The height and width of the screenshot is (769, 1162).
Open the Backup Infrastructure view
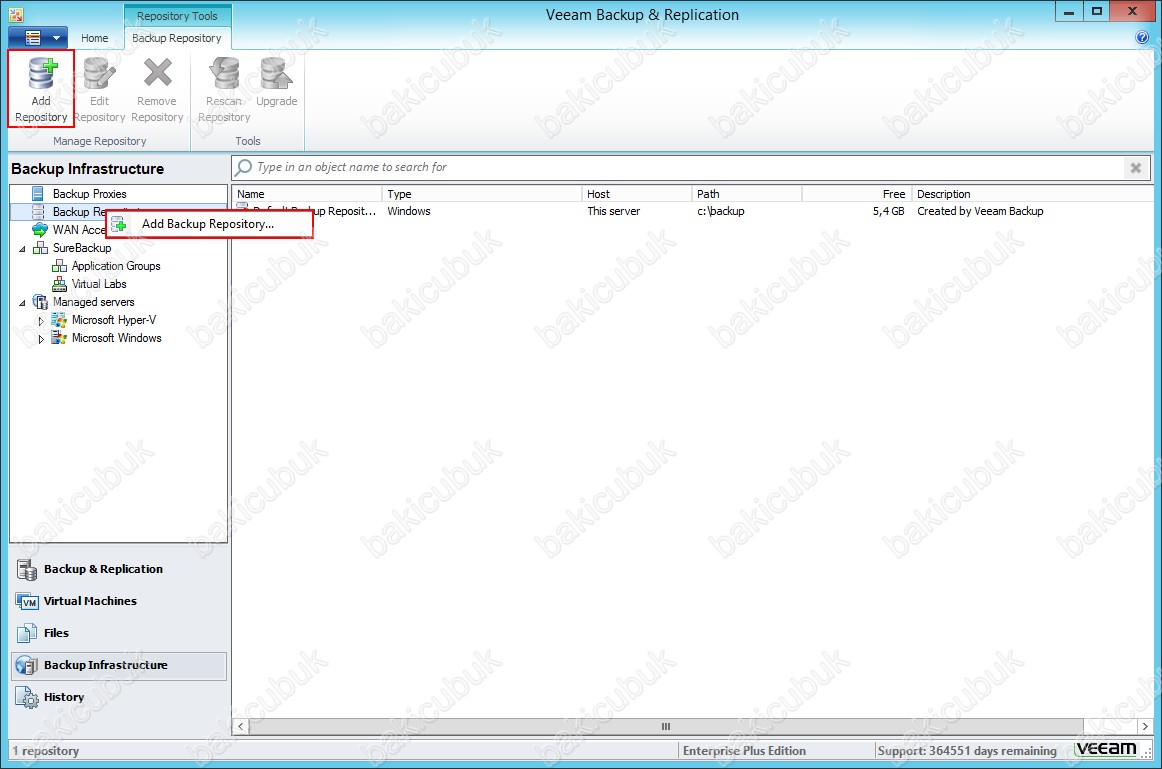click(x=119, y=665)
